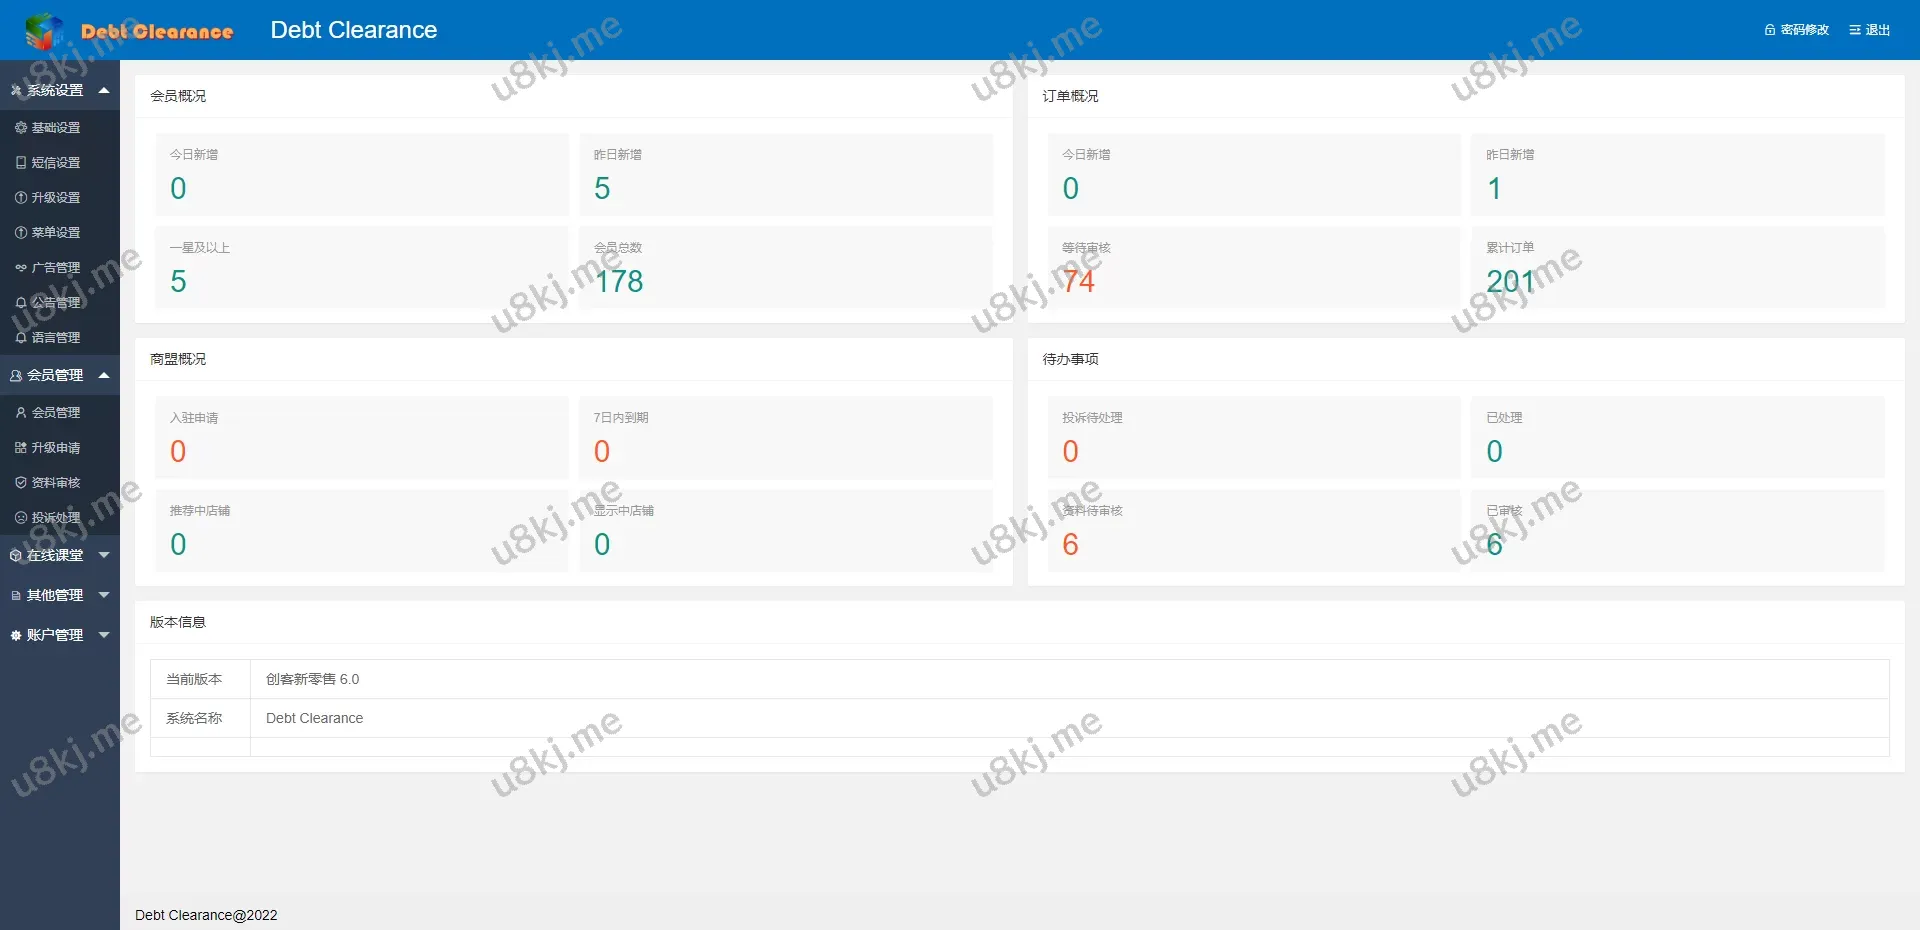Expand the 在线课堂 dropdown arrow
The height and width of the screenshot is (930, 1920).
click(104, 555)
